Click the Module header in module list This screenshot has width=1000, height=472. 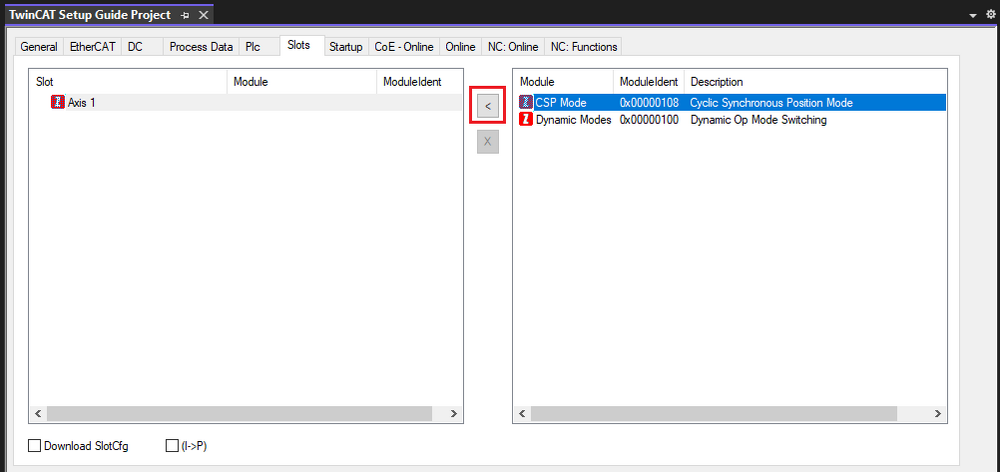563,82
